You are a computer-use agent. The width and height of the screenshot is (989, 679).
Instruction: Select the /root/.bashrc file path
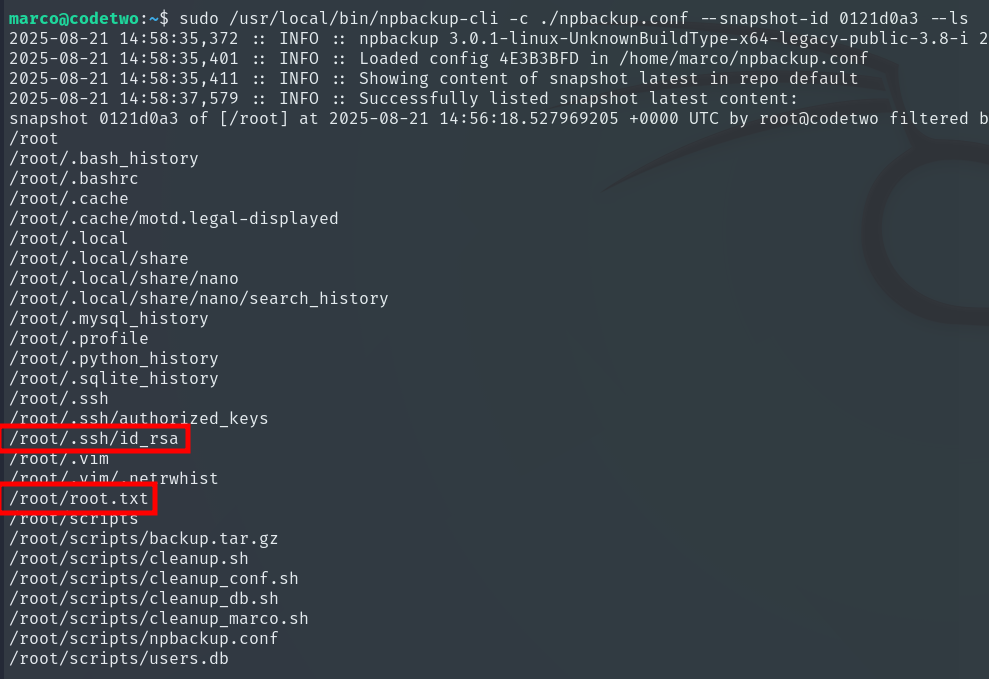tap(73, 178)
